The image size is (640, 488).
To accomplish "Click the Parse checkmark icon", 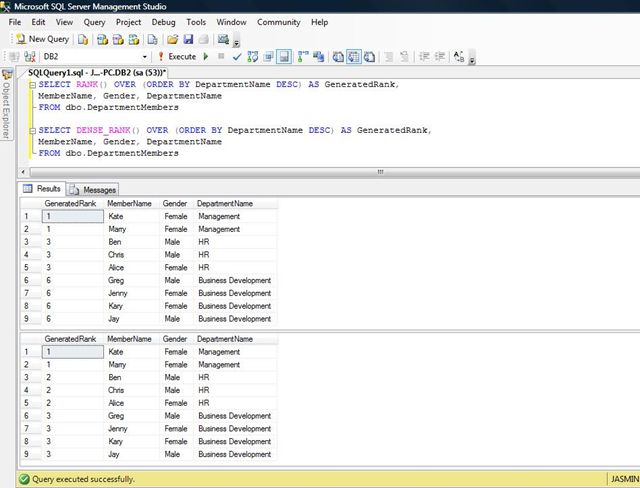I will tap(236, 57).
